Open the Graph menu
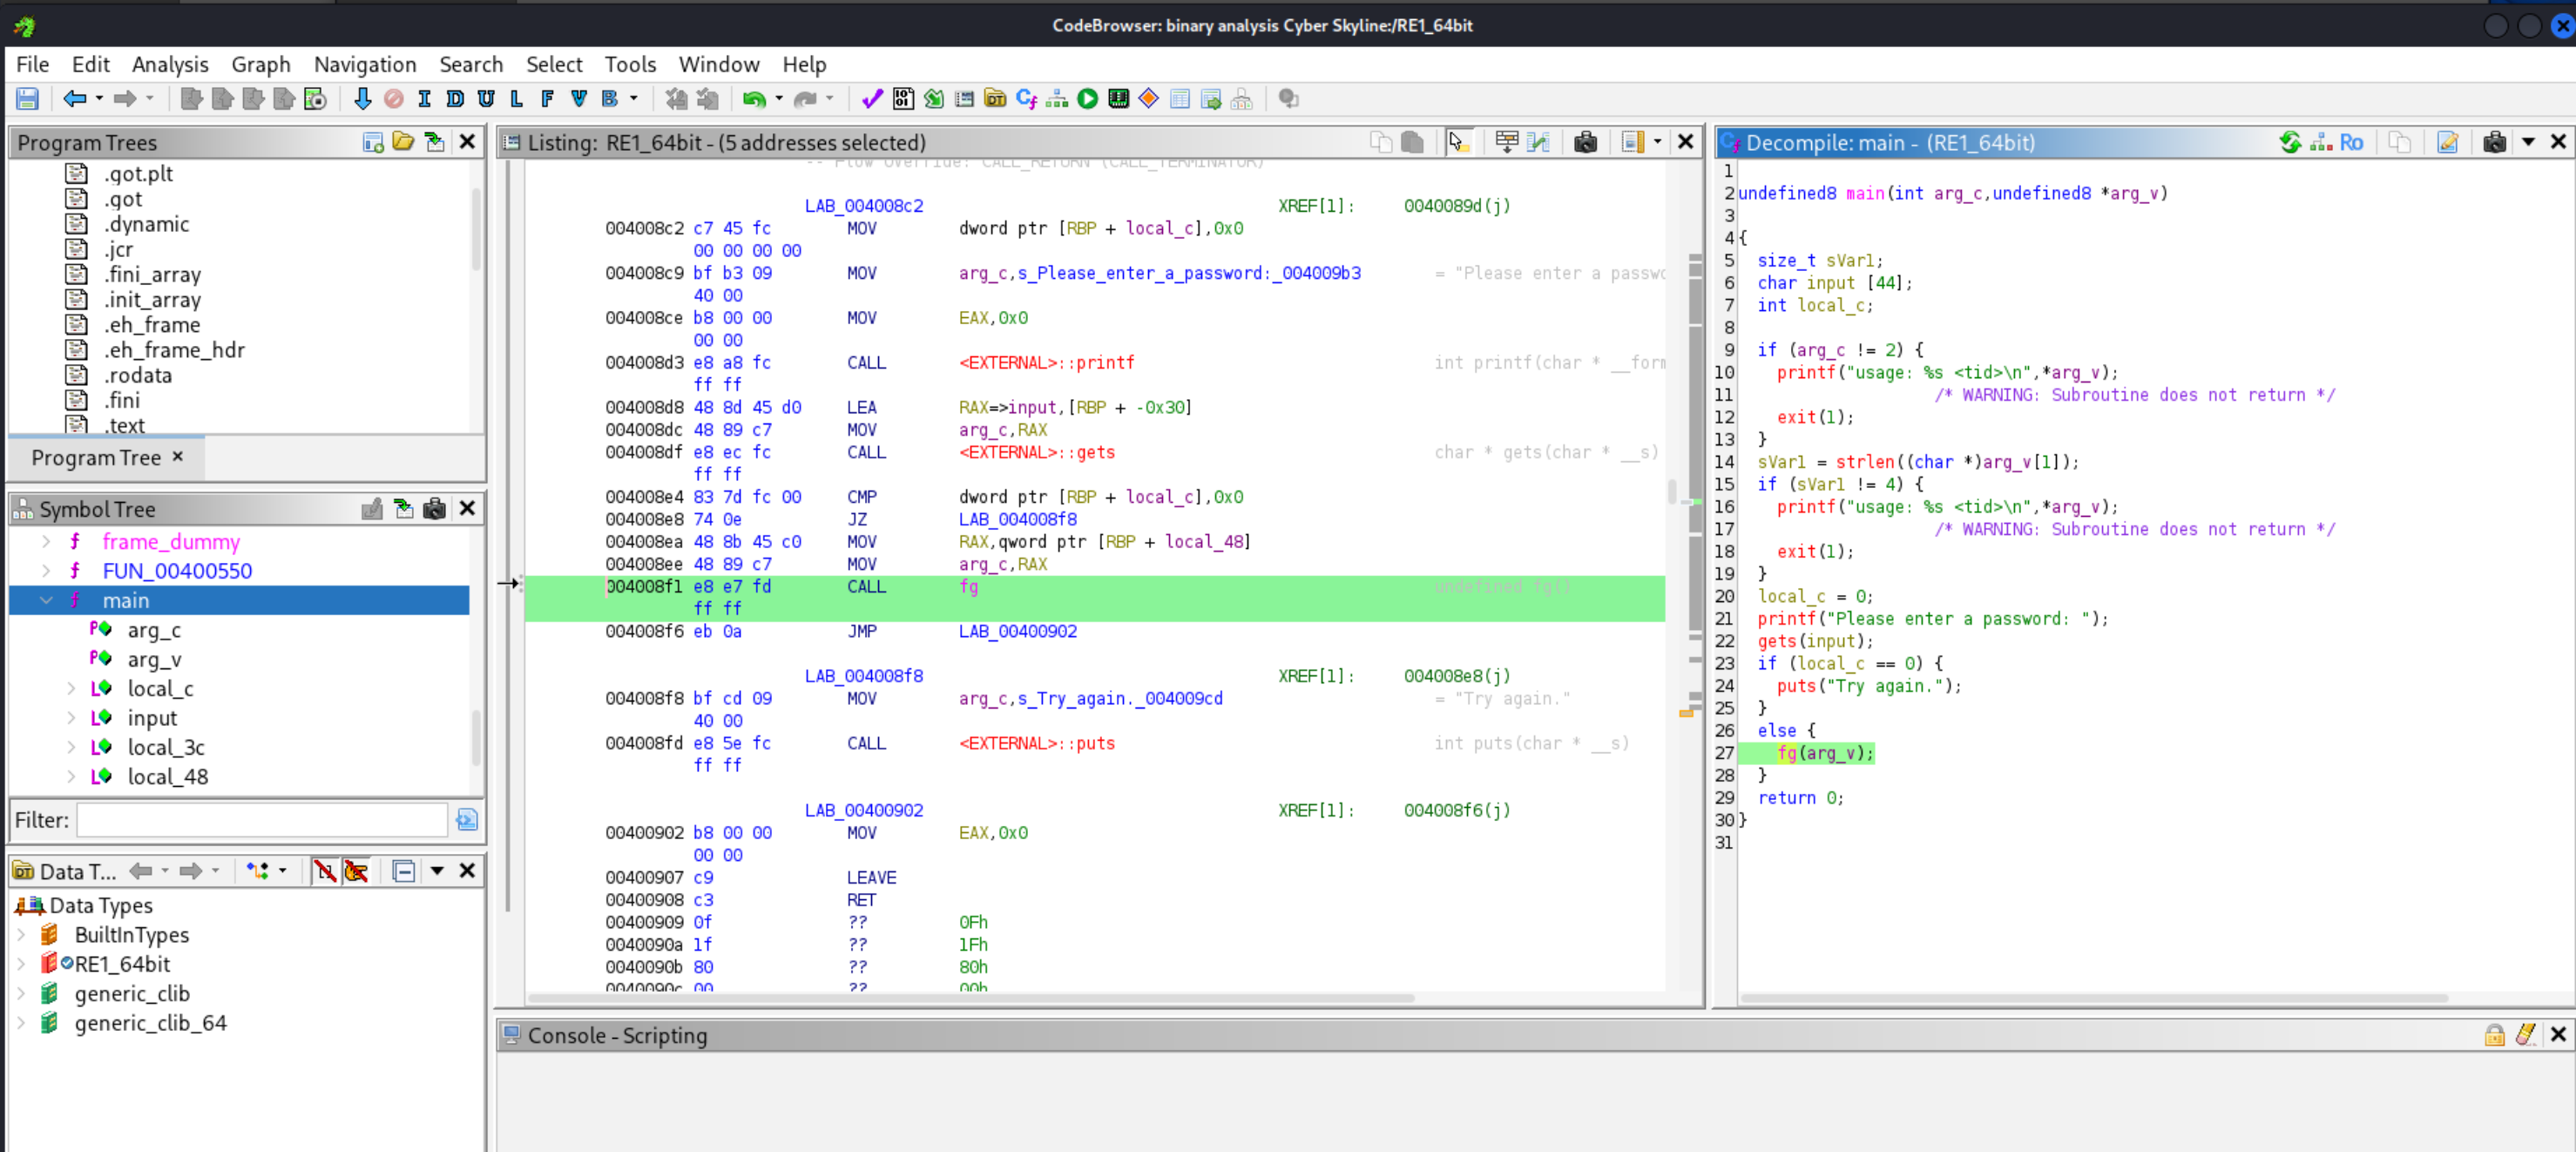 (x=260, y=64)
